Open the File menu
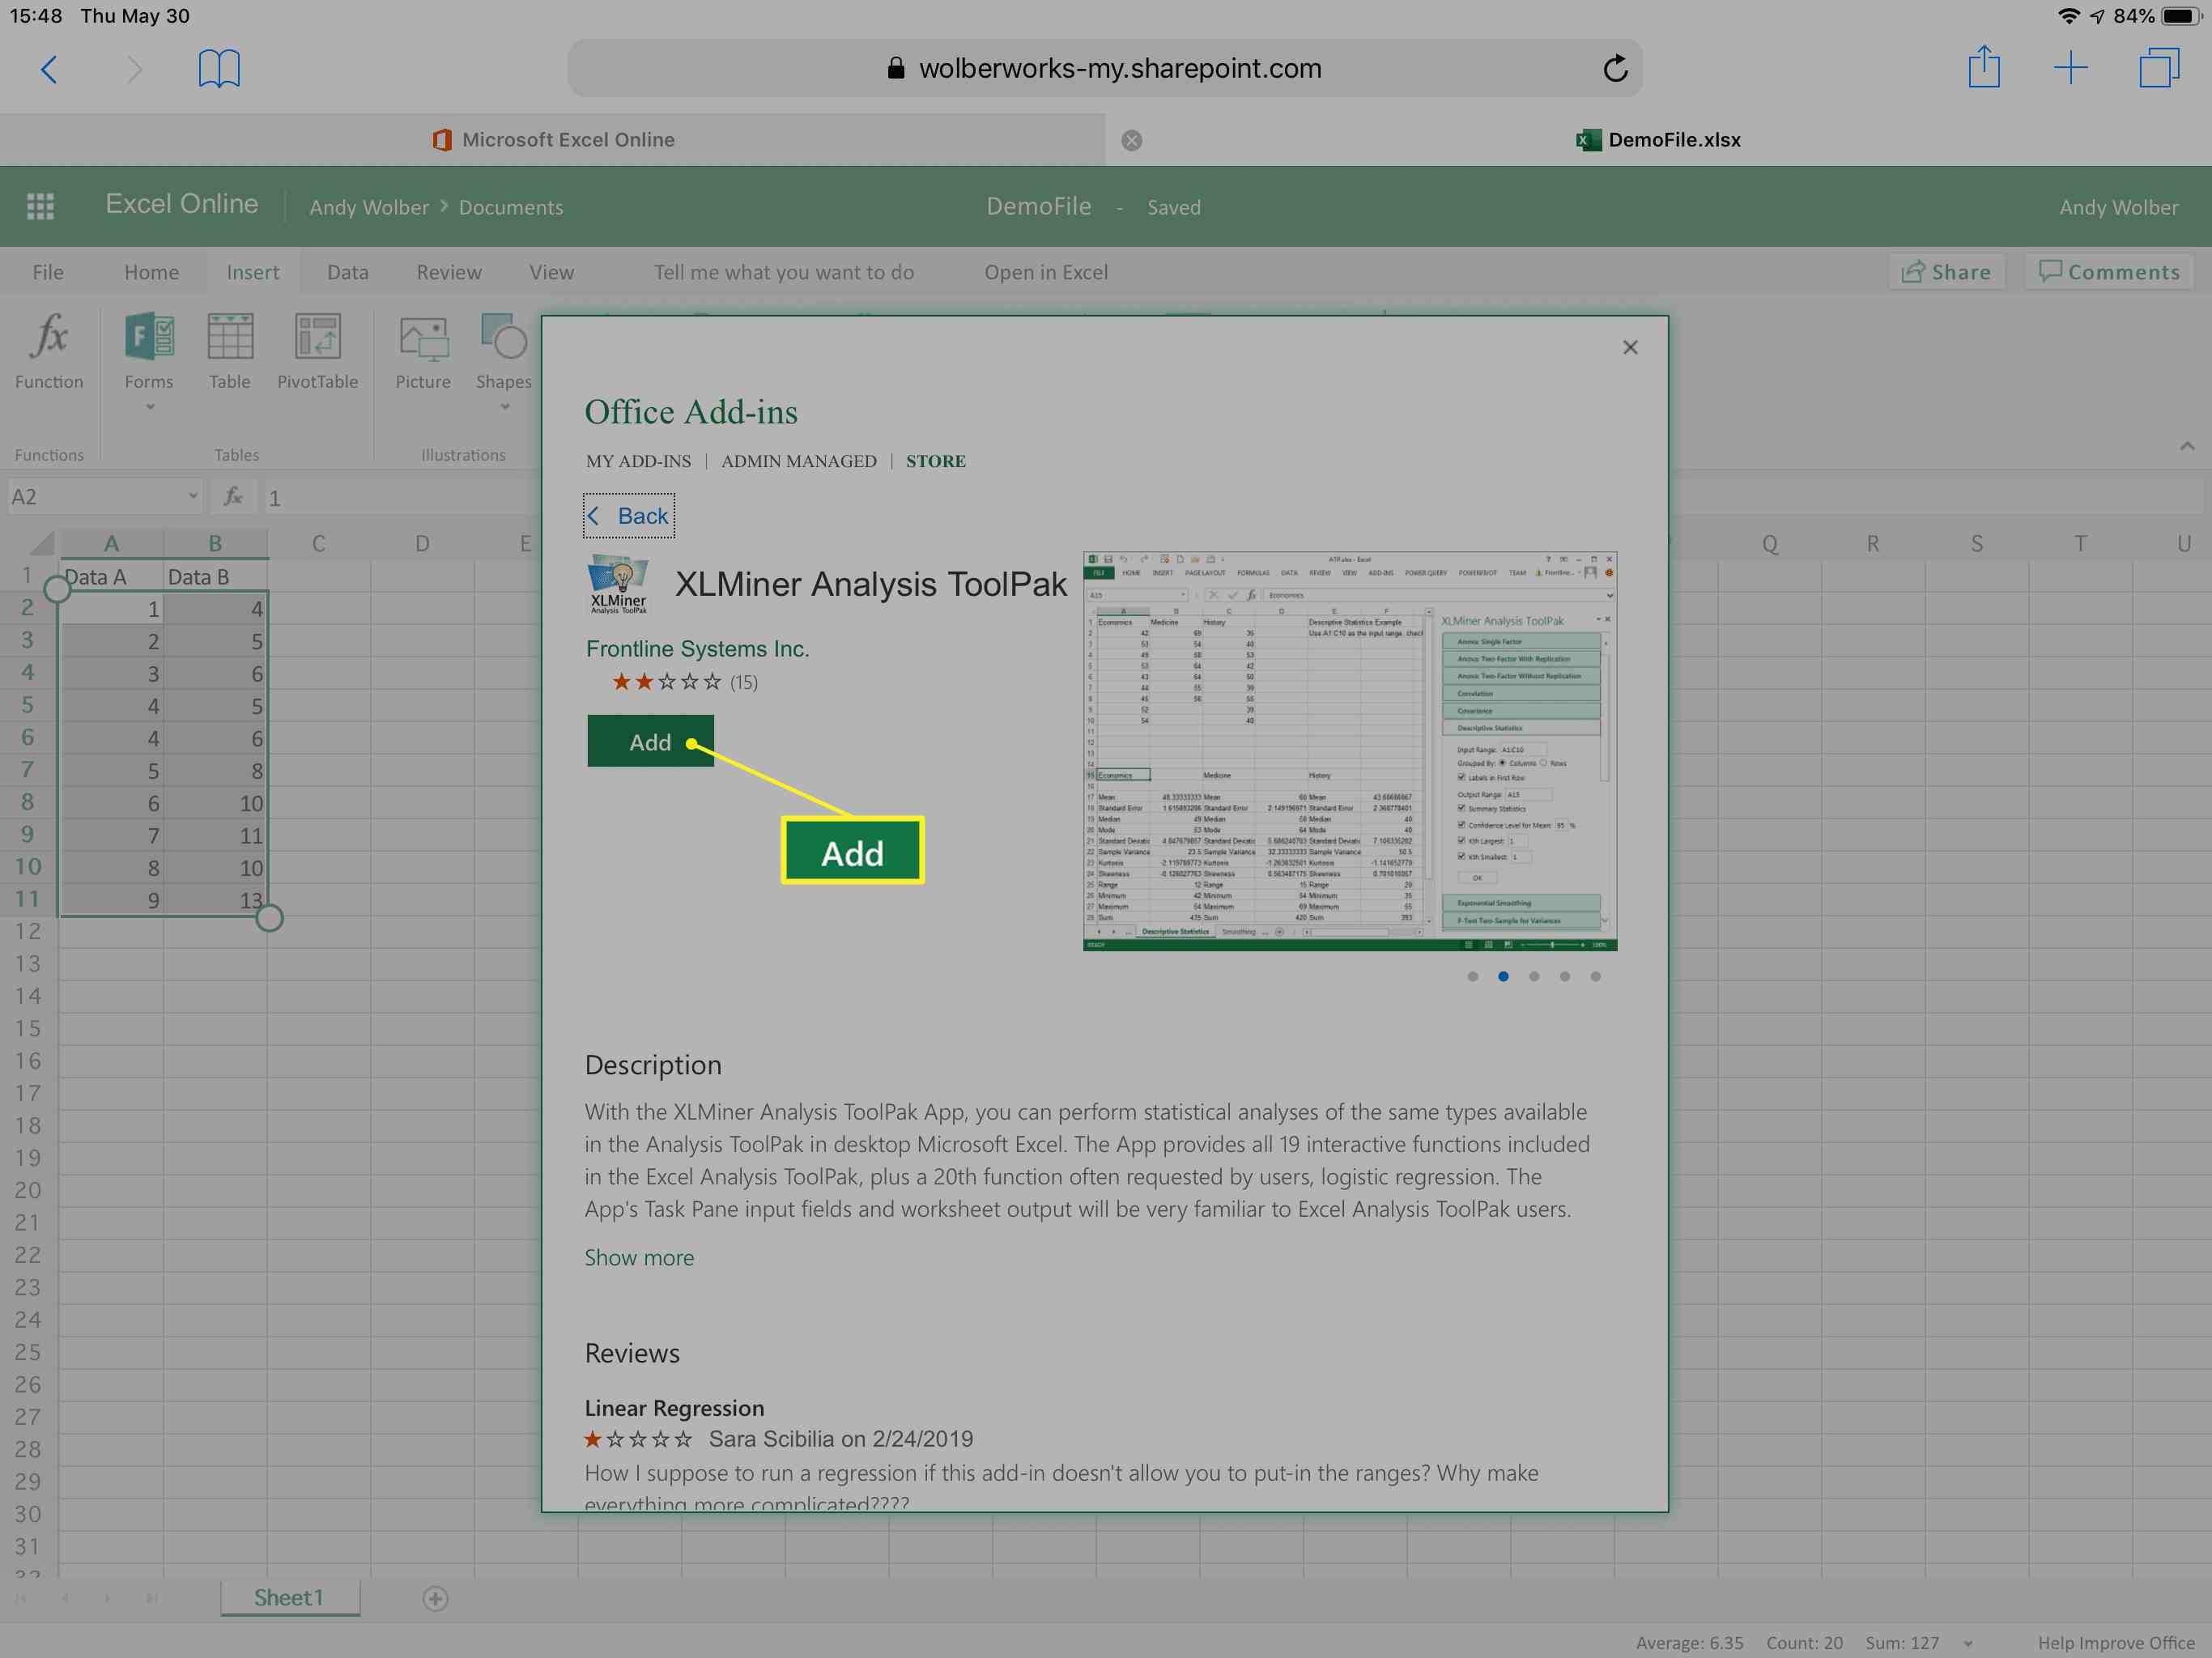The image size is (2212, 1658). pyautogui.click(x=48, y=272)
